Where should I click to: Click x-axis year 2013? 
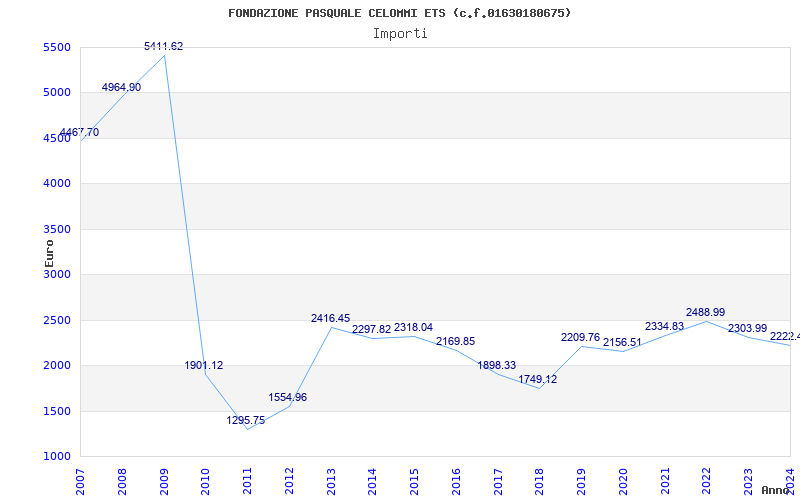click(x=331, y=482)
